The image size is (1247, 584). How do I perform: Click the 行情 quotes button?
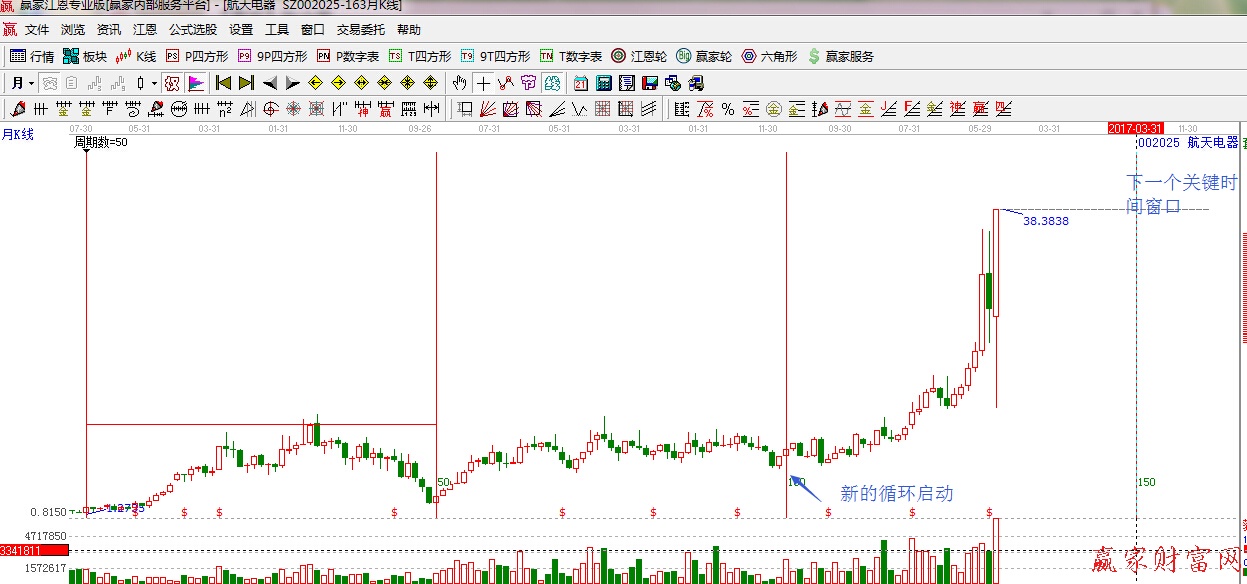tap(32, 57)
